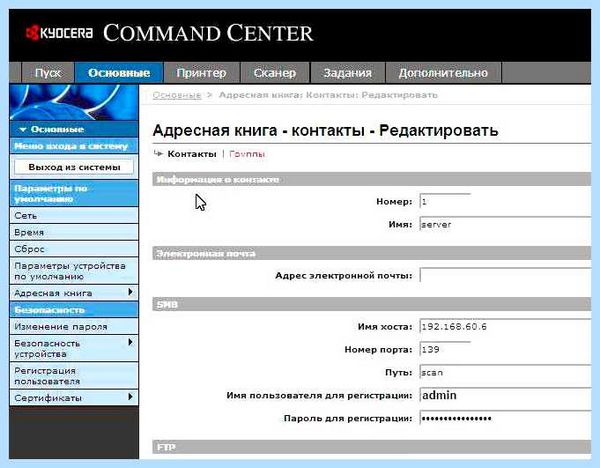600x468 pixels.
Task: Follow the Основные breadcrumb link
Action: [x=177, y=95]
